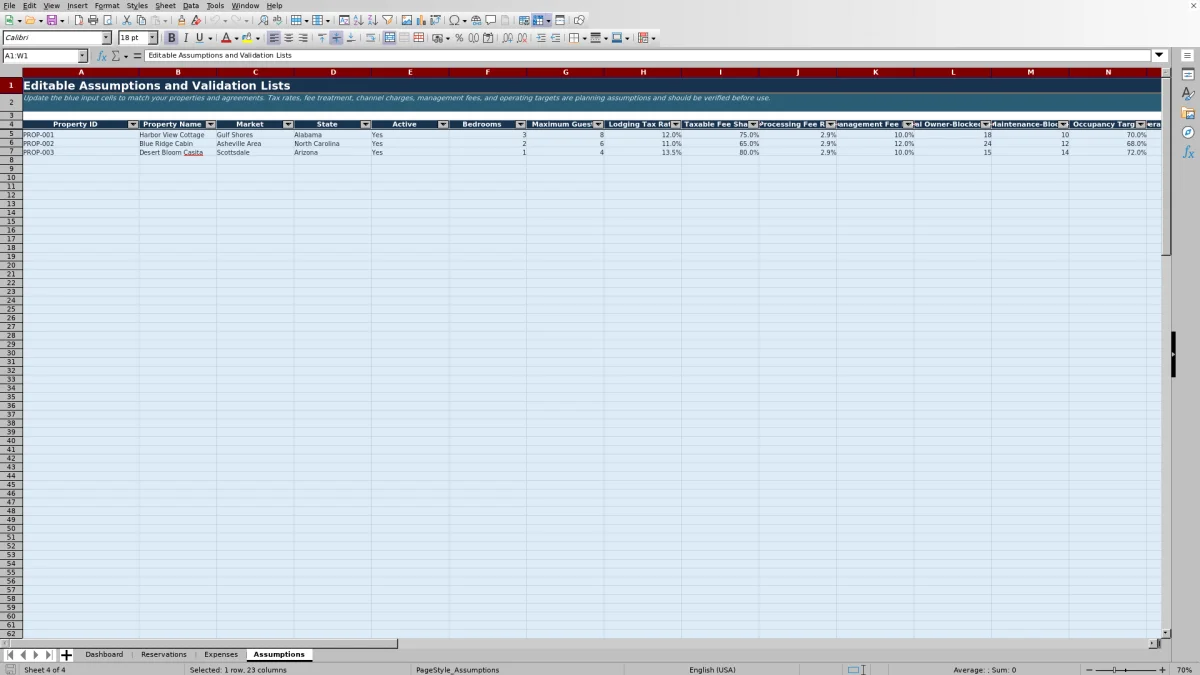Click the 70% zoom level
Image resolution: width=1200 pixels, height=675 pixels.
pos(1184,670)
